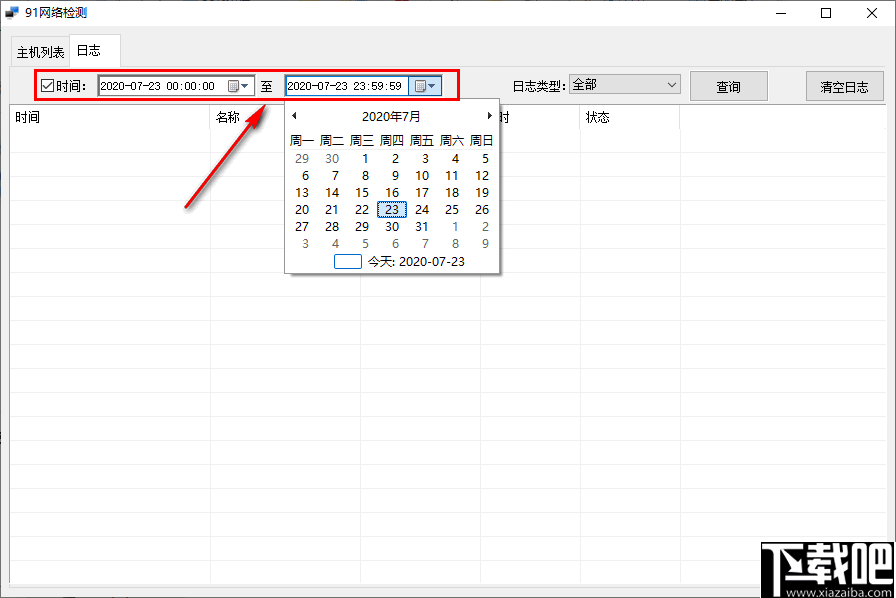896x598 pixels.
Task: Click the 2020年7月 calendar title
Action: point(391,116)
